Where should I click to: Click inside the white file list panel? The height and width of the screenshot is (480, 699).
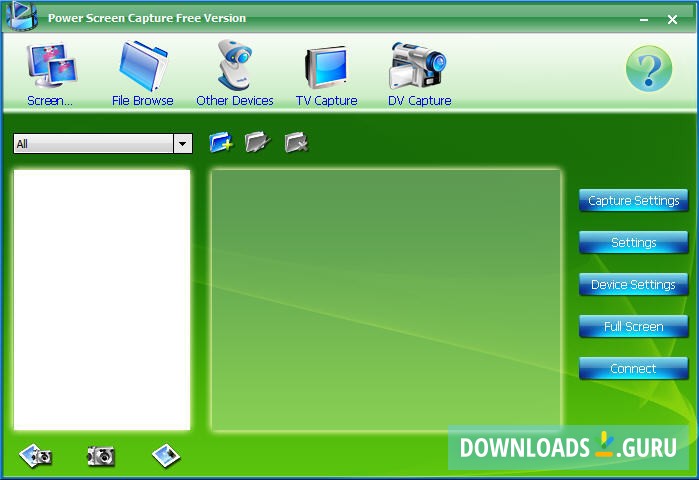click(x=102, y=299)
